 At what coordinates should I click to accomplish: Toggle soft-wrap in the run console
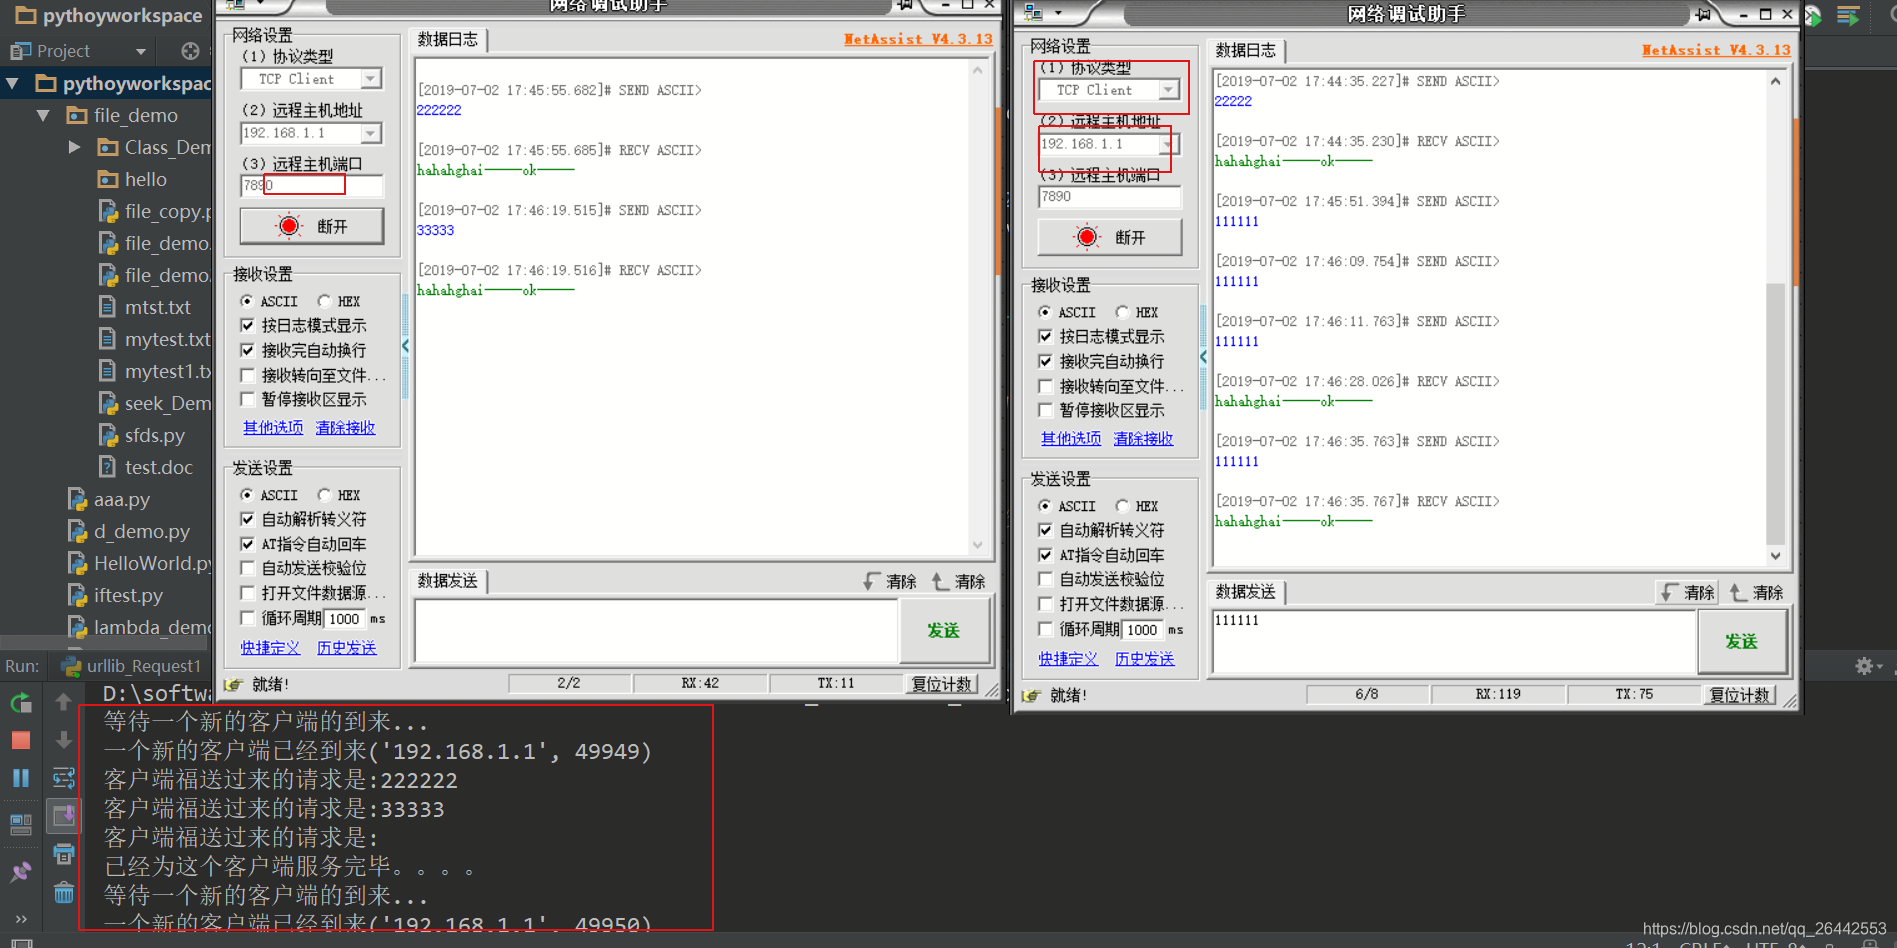click(63, 778)
